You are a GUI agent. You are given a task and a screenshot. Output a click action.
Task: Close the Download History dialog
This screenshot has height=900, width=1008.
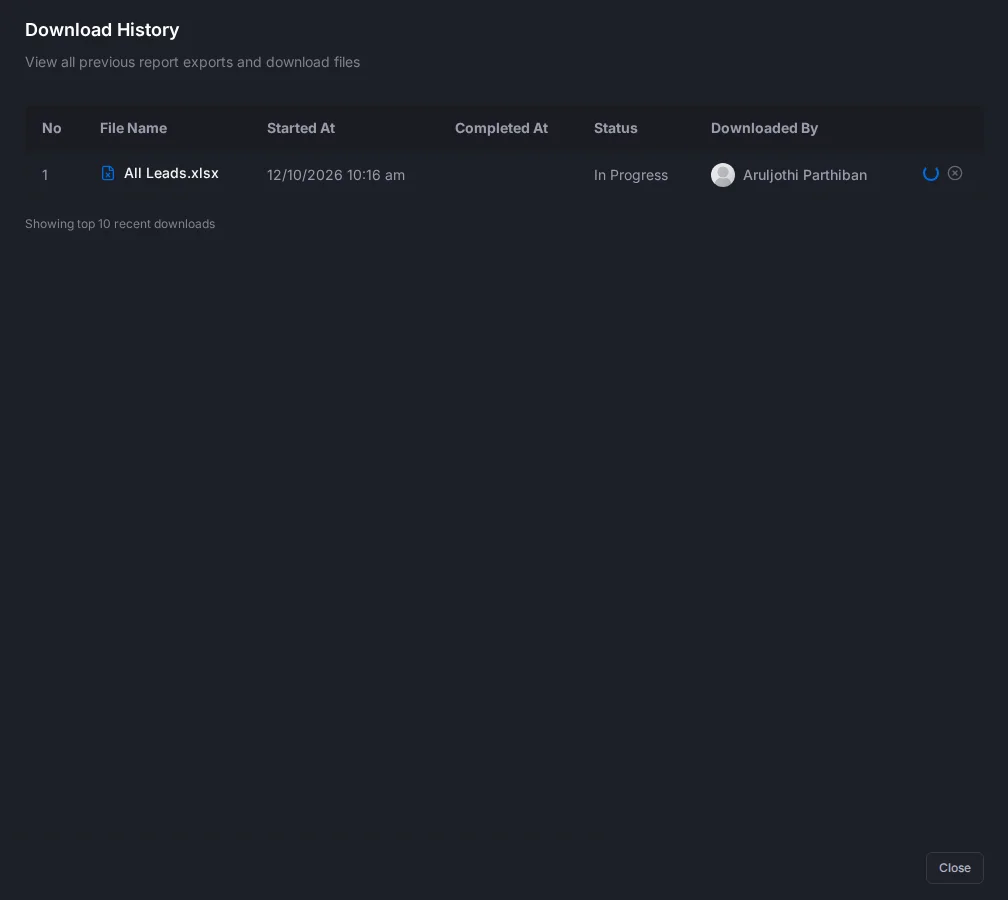[x=954, y=867]
